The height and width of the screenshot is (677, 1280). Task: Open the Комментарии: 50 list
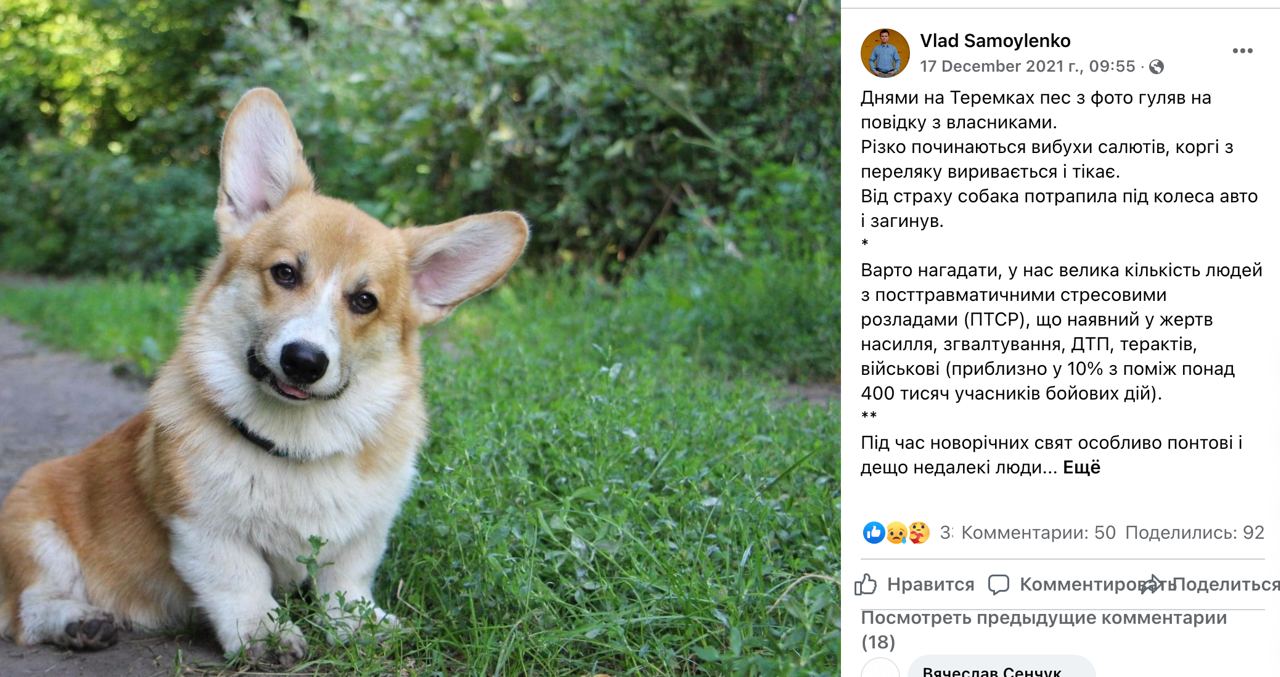1038,533
